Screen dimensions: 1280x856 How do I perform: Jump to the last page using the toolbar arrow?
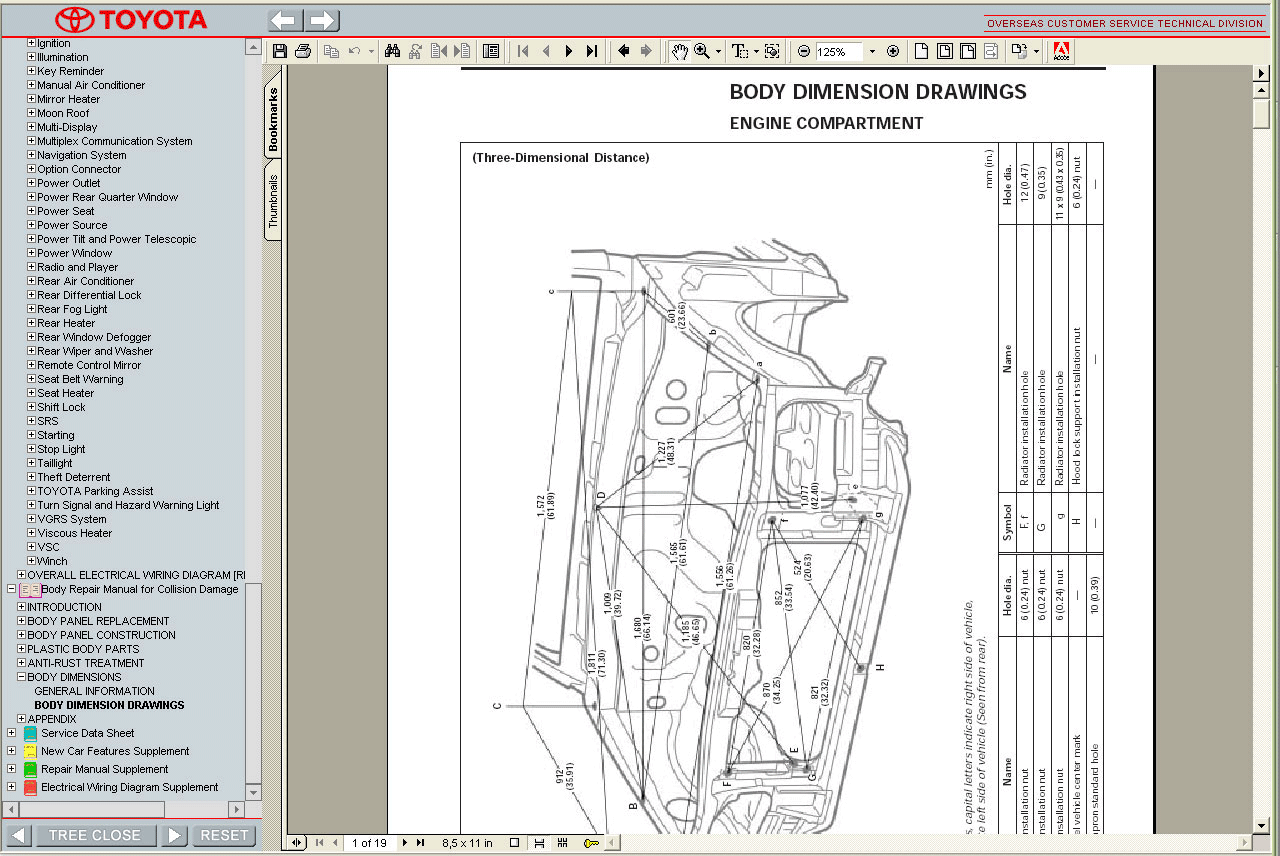592,51
